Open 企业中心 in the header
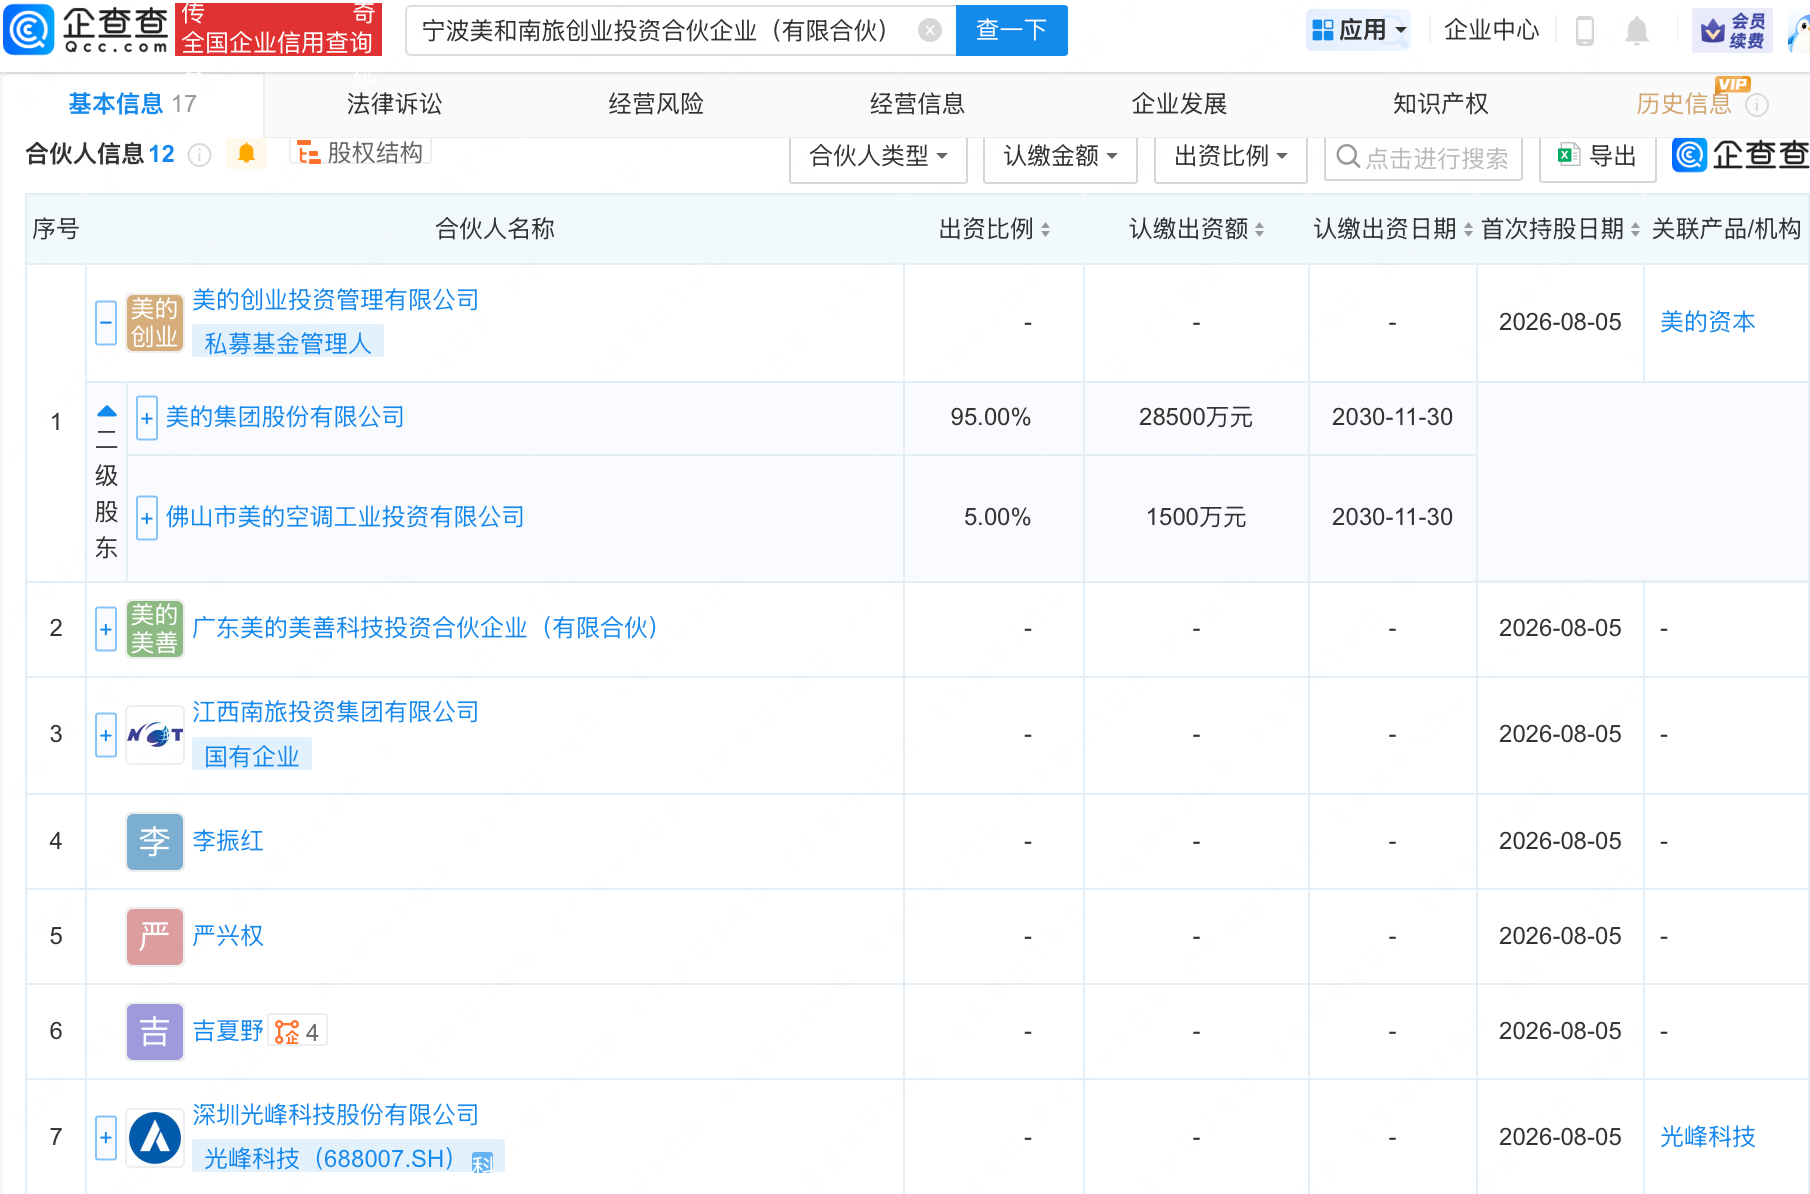 tap(1492, 30)
